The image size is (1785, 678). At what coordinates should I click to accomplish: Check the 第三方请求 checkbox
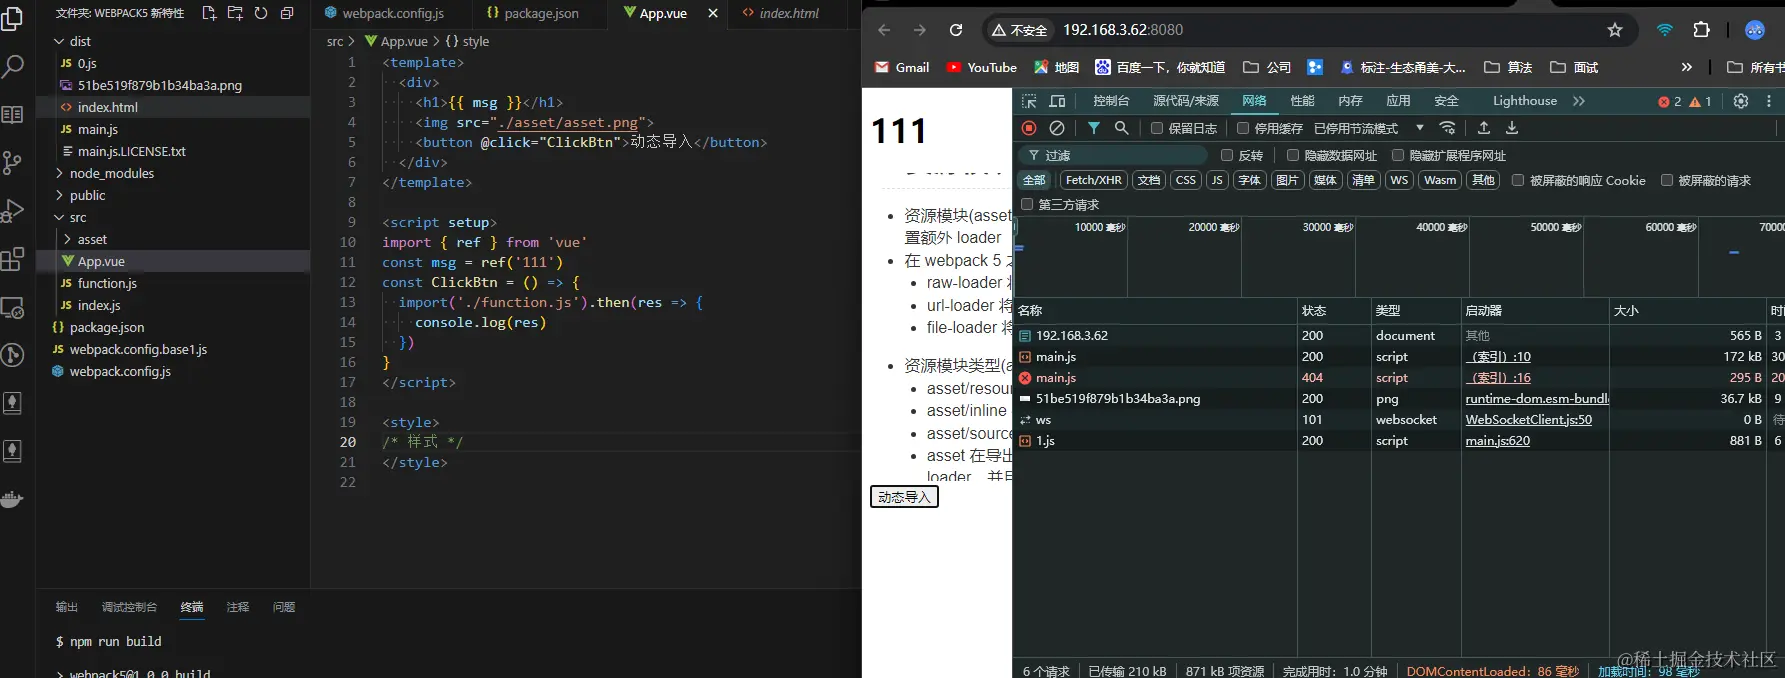click(1027, 204)
